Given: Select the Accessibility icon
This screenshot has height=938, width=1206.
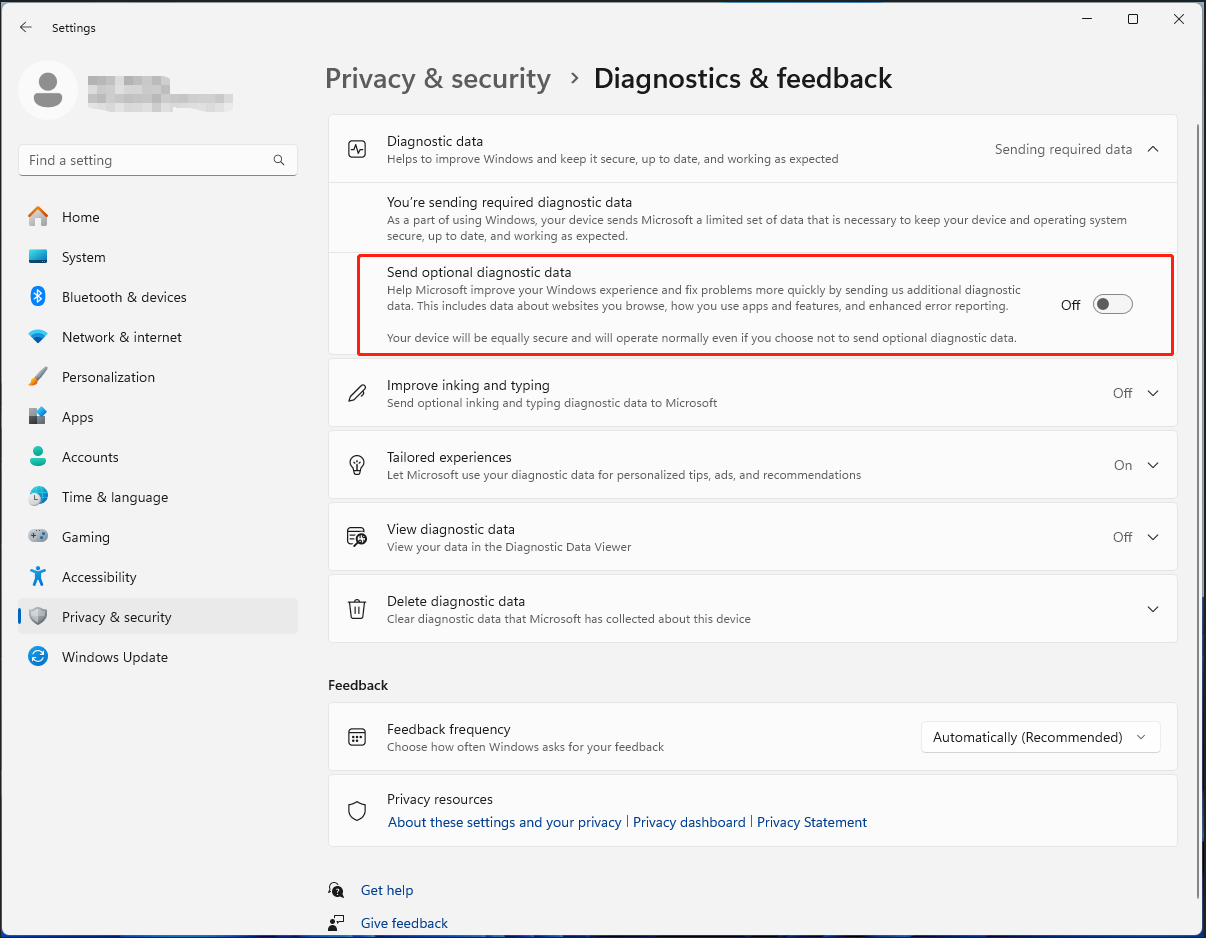Looking at the screenshot, I should coord(40,577).
